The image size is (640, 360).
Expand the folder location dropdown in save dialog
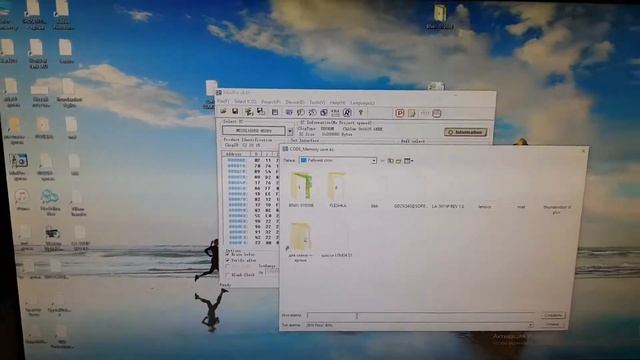coord(373,161)
